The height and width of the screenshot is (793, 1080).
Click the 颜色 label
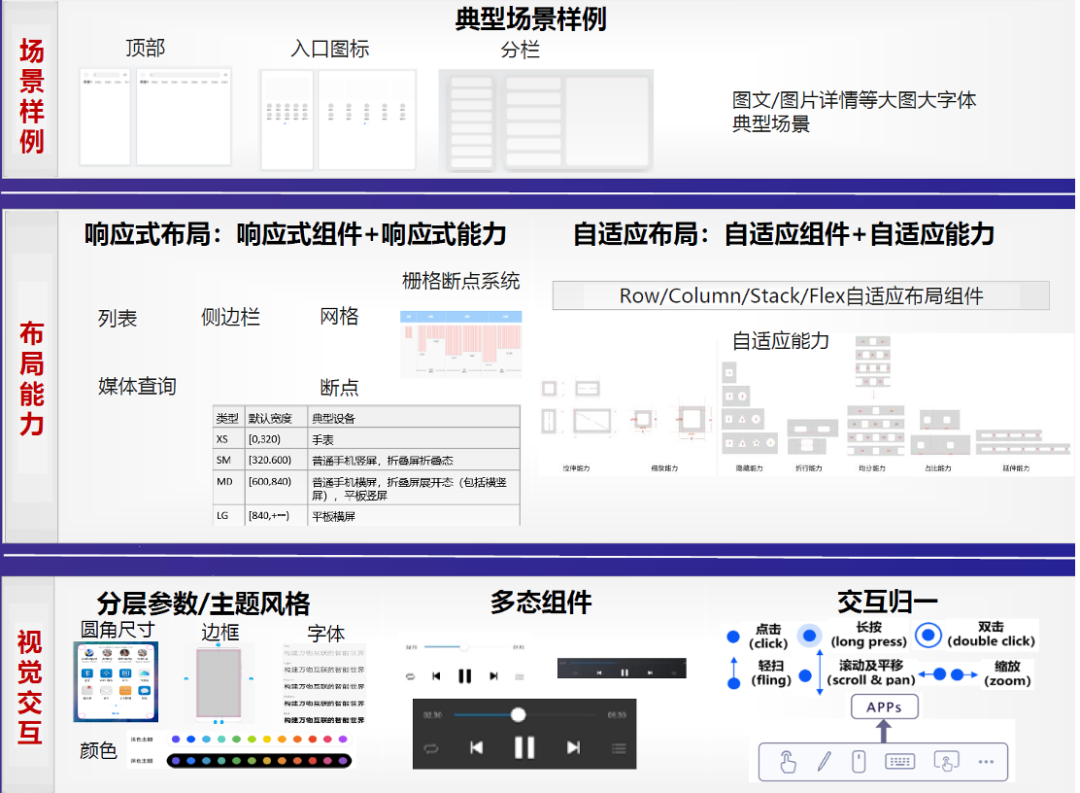(98, 750)
